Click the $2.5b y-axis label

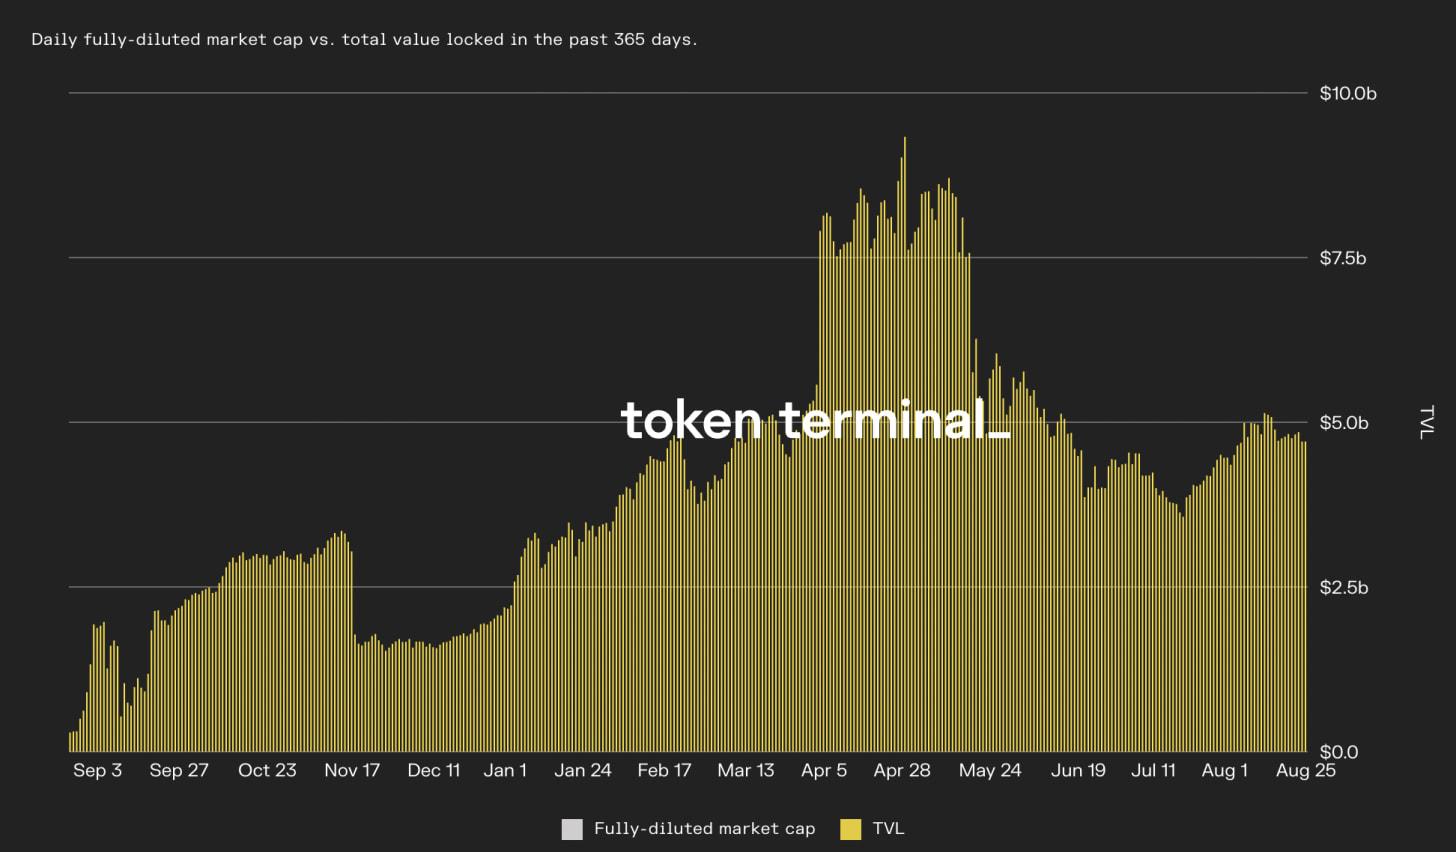pos(1342,588)
